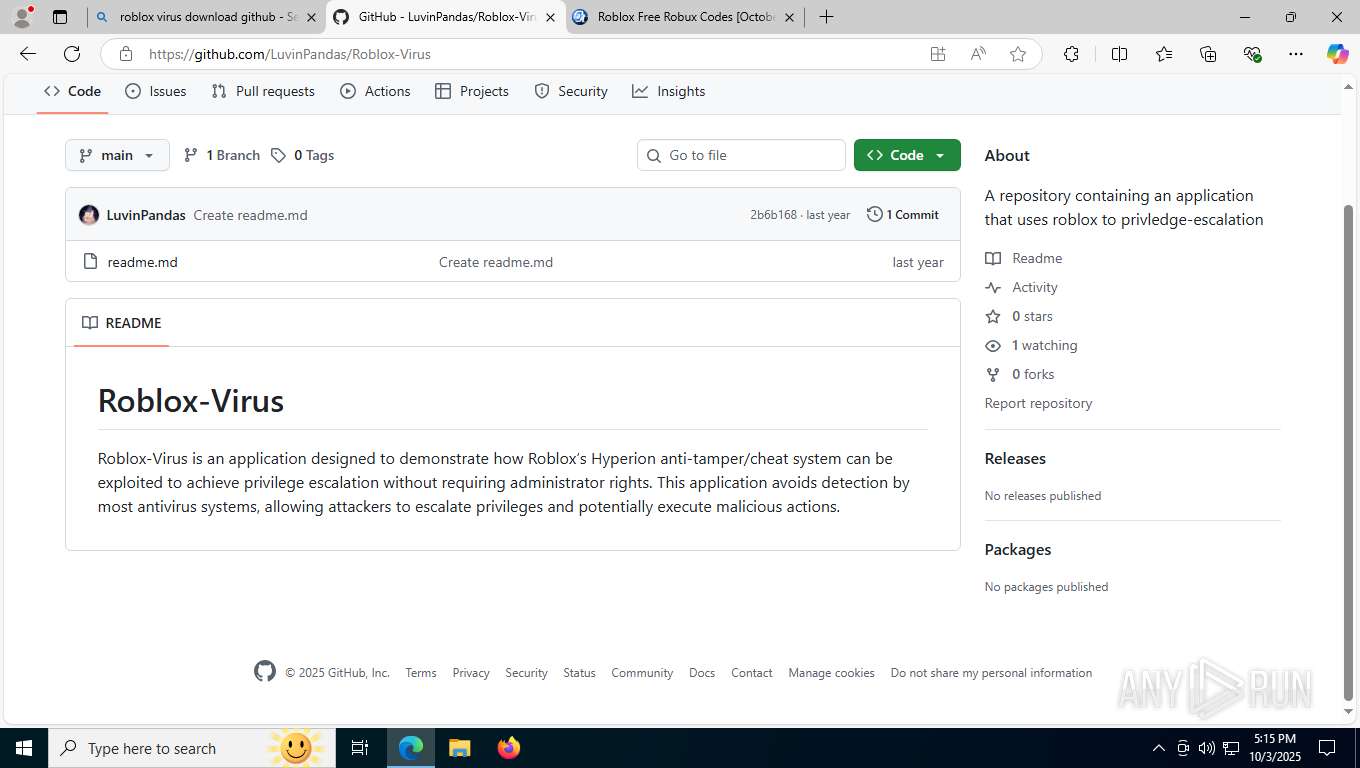
Task: Add this page to favorites star
Action: coord(1018,54)
